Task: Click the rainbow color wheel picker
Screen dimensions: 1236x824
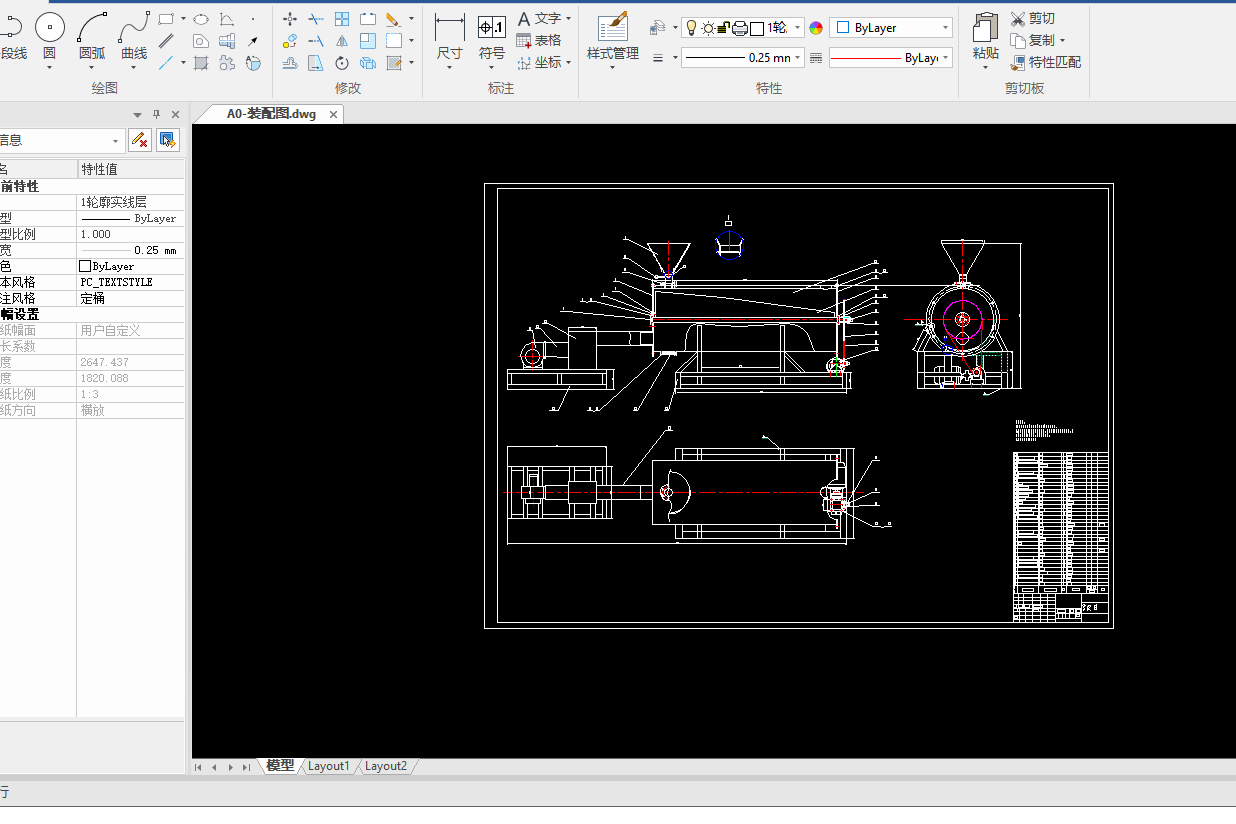Action: [x=816, y=28]
